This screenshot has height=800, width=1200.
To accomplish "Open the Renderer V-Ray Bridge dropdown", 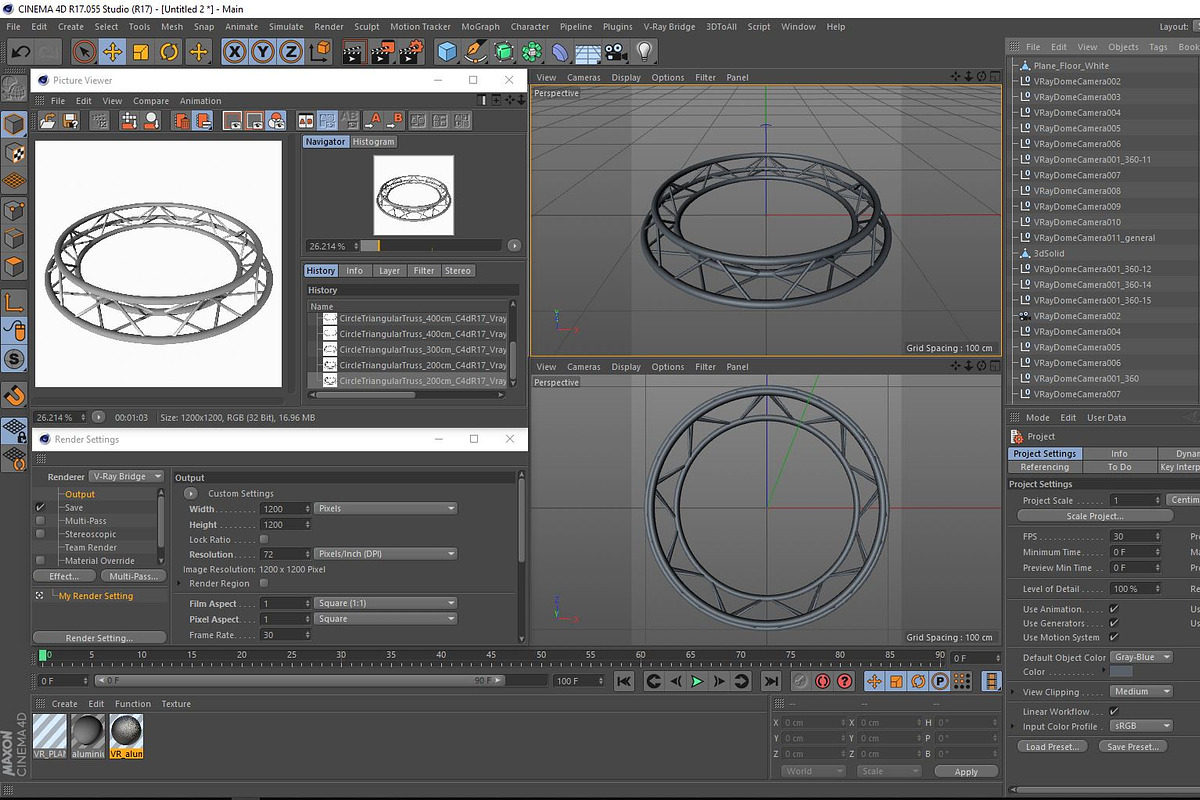I will (x=126, y=477).
